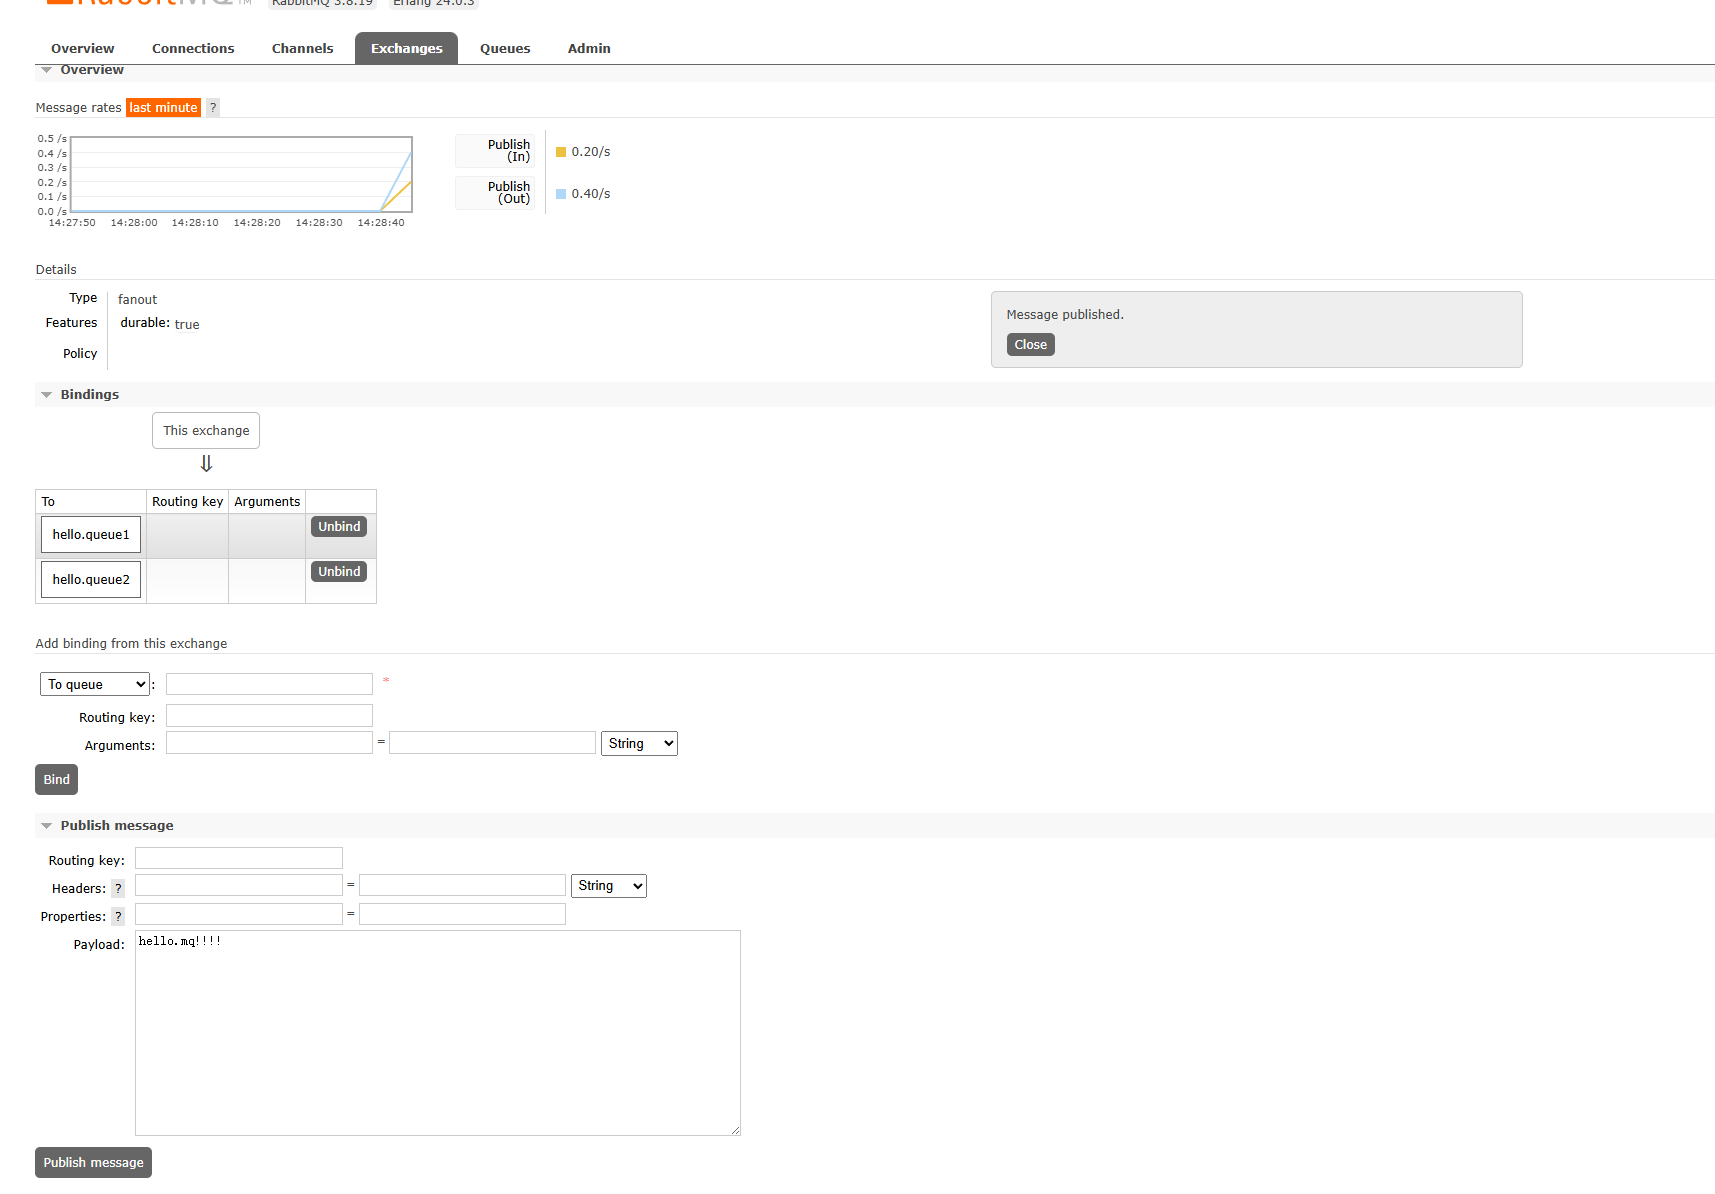This screenshot has height=1194, width=1715.
Task: Collapse the Bindings section
Action: click(x=89, y=394)
